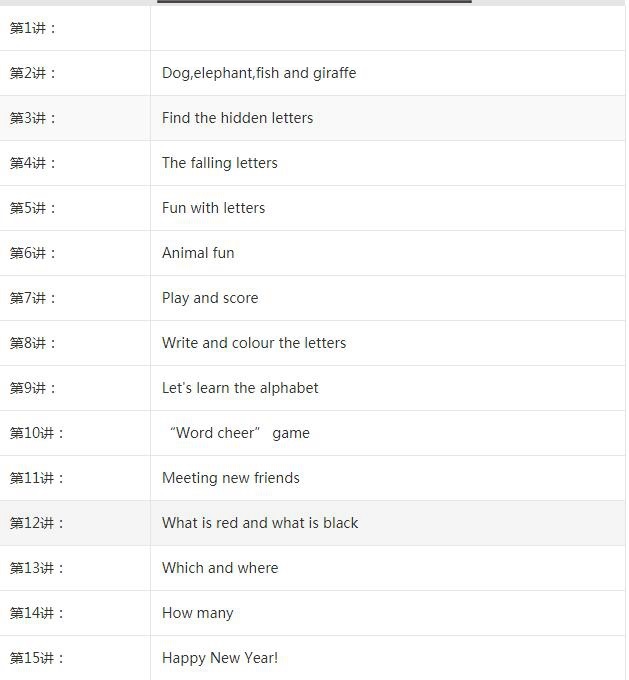Open "What is red and what is black"
Viewport: 629px width, 680px height.
260,523
